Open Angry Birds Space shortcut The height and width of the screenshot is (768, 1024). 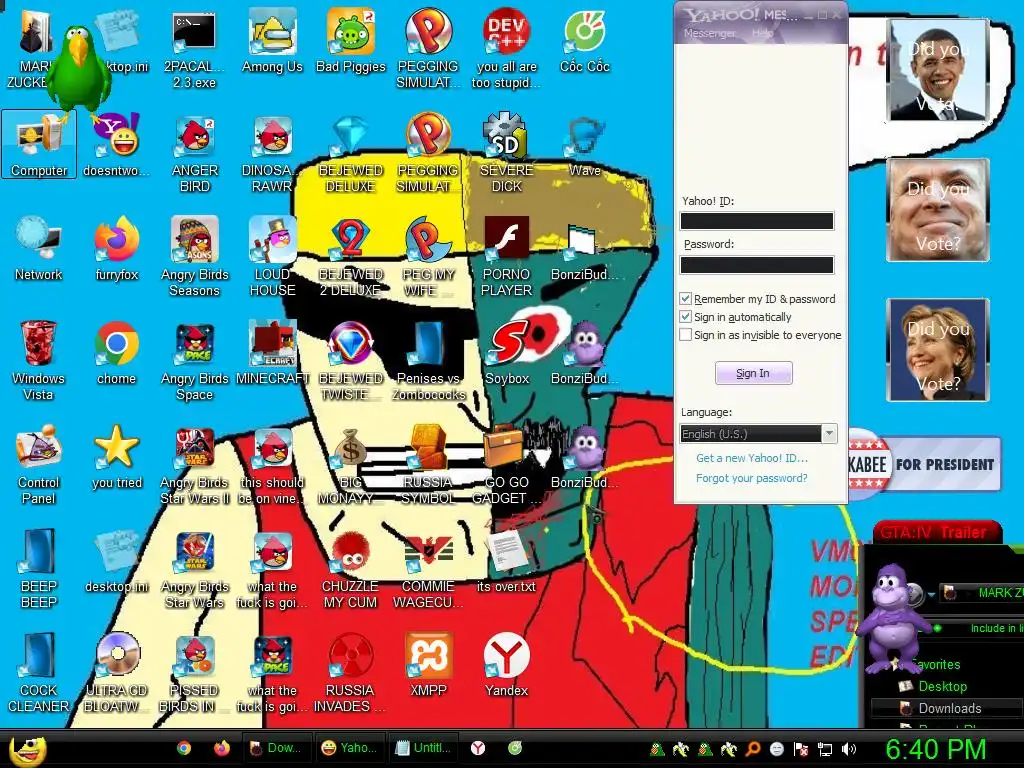tap(195, 360)
